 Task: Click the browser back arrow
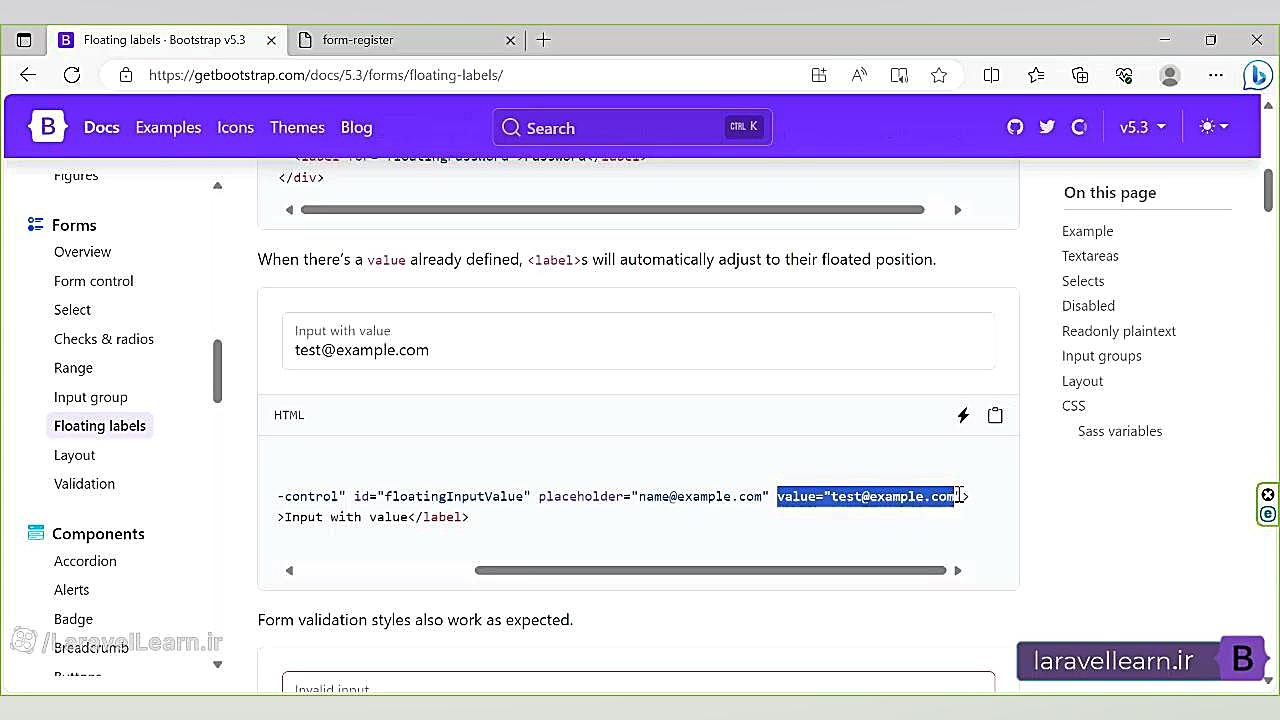click(x=28, y=75)
